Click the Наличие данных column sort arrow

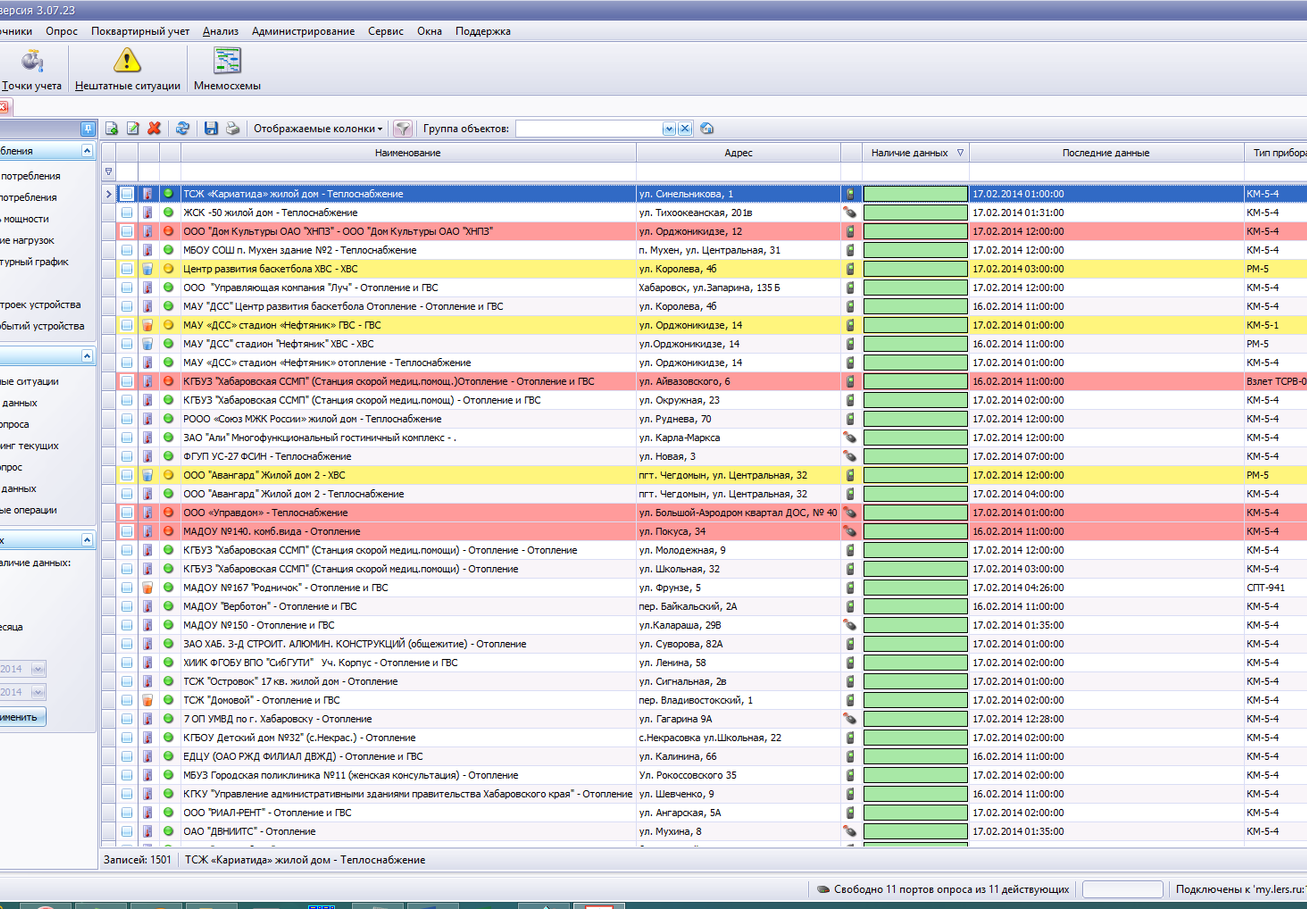click(x=960, y=153)
